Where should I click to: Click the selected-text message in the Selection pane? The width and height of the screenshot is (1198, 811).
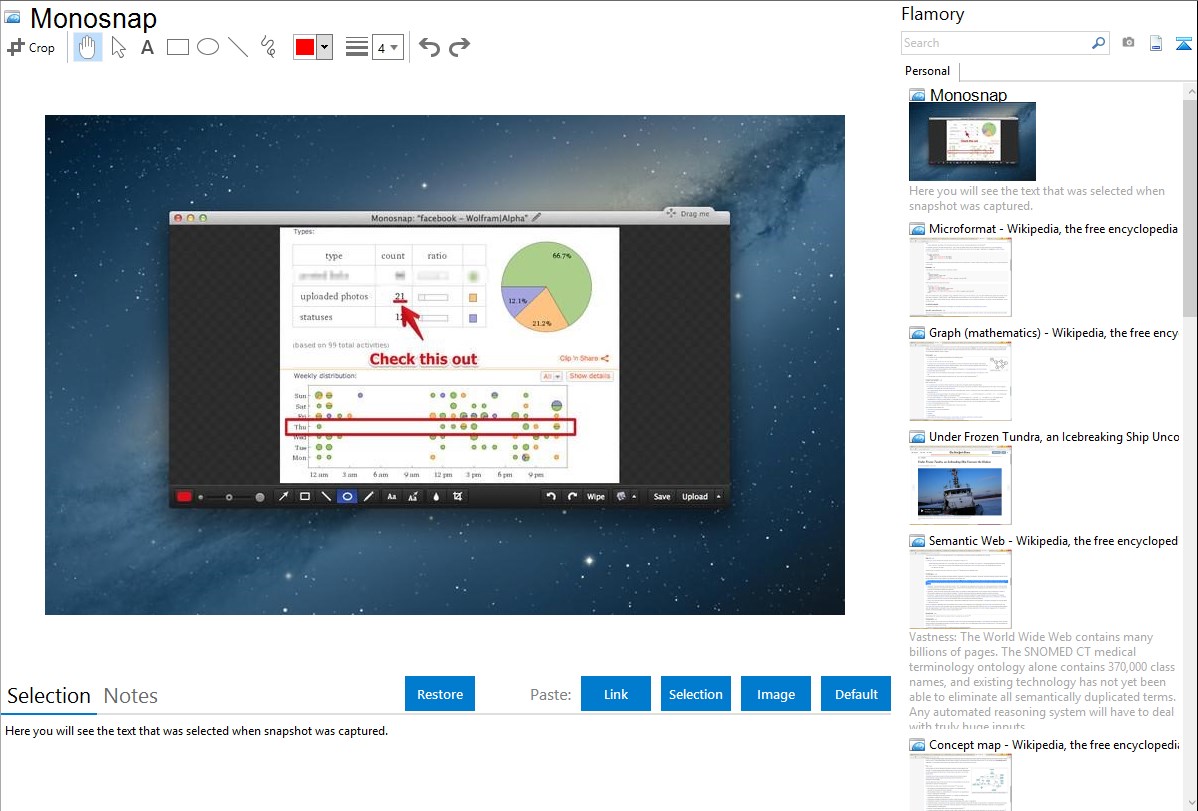coord(196,731)
